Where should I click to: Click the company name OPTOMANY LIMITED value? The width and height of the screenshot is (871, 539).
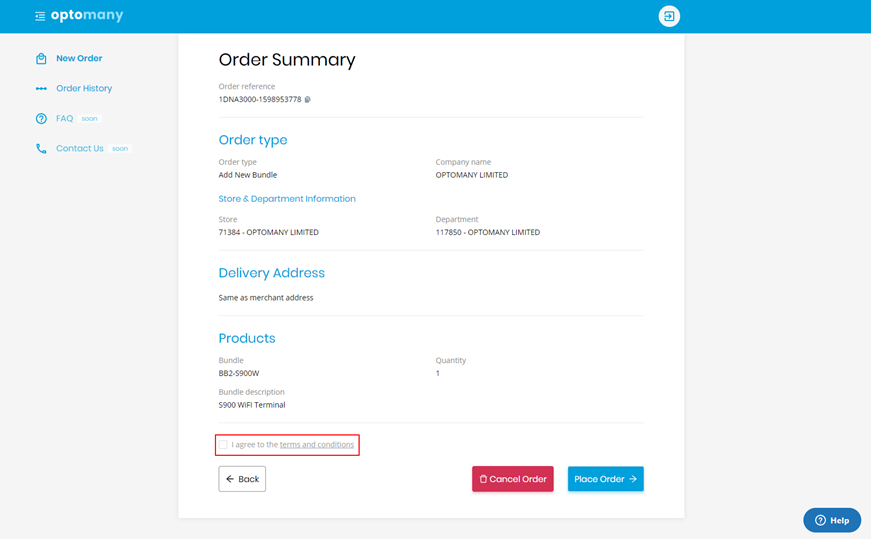coord(472,175)
